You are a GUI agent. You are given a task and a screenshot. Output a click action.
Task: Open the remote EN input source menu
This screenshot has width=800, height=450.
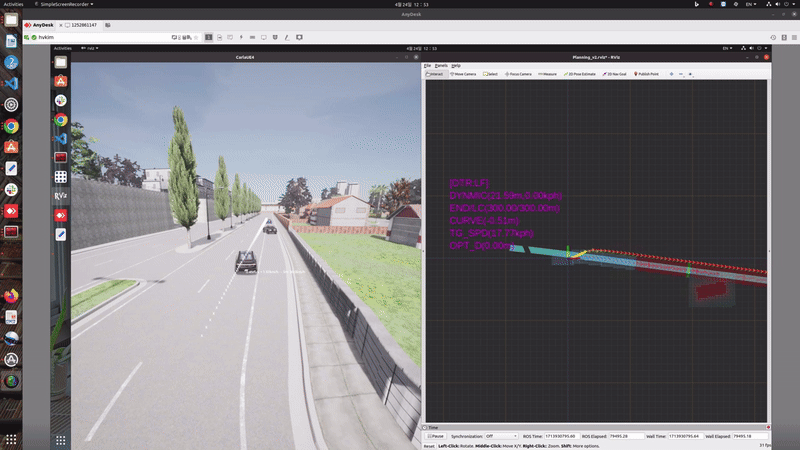[x=727, y=48]
